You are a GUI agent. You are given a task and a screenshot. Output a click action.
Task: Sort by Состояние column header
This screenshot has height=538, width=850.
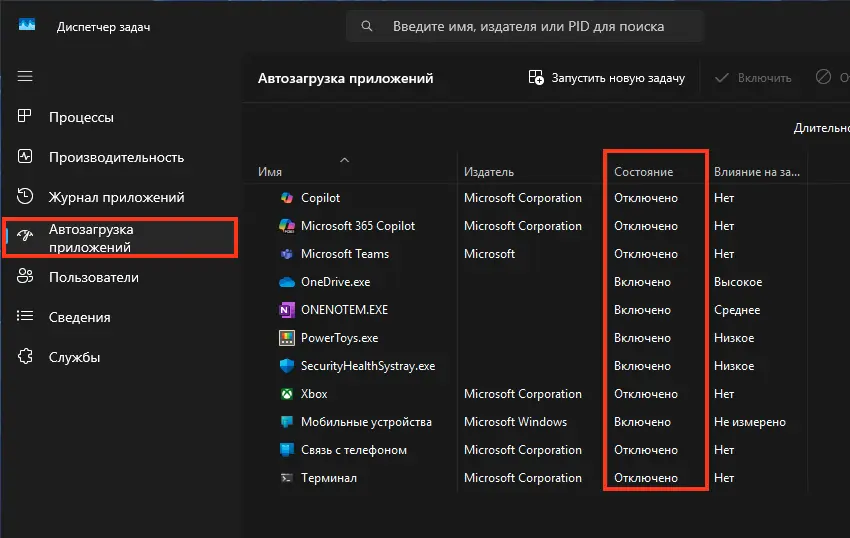tap(643, 172)
